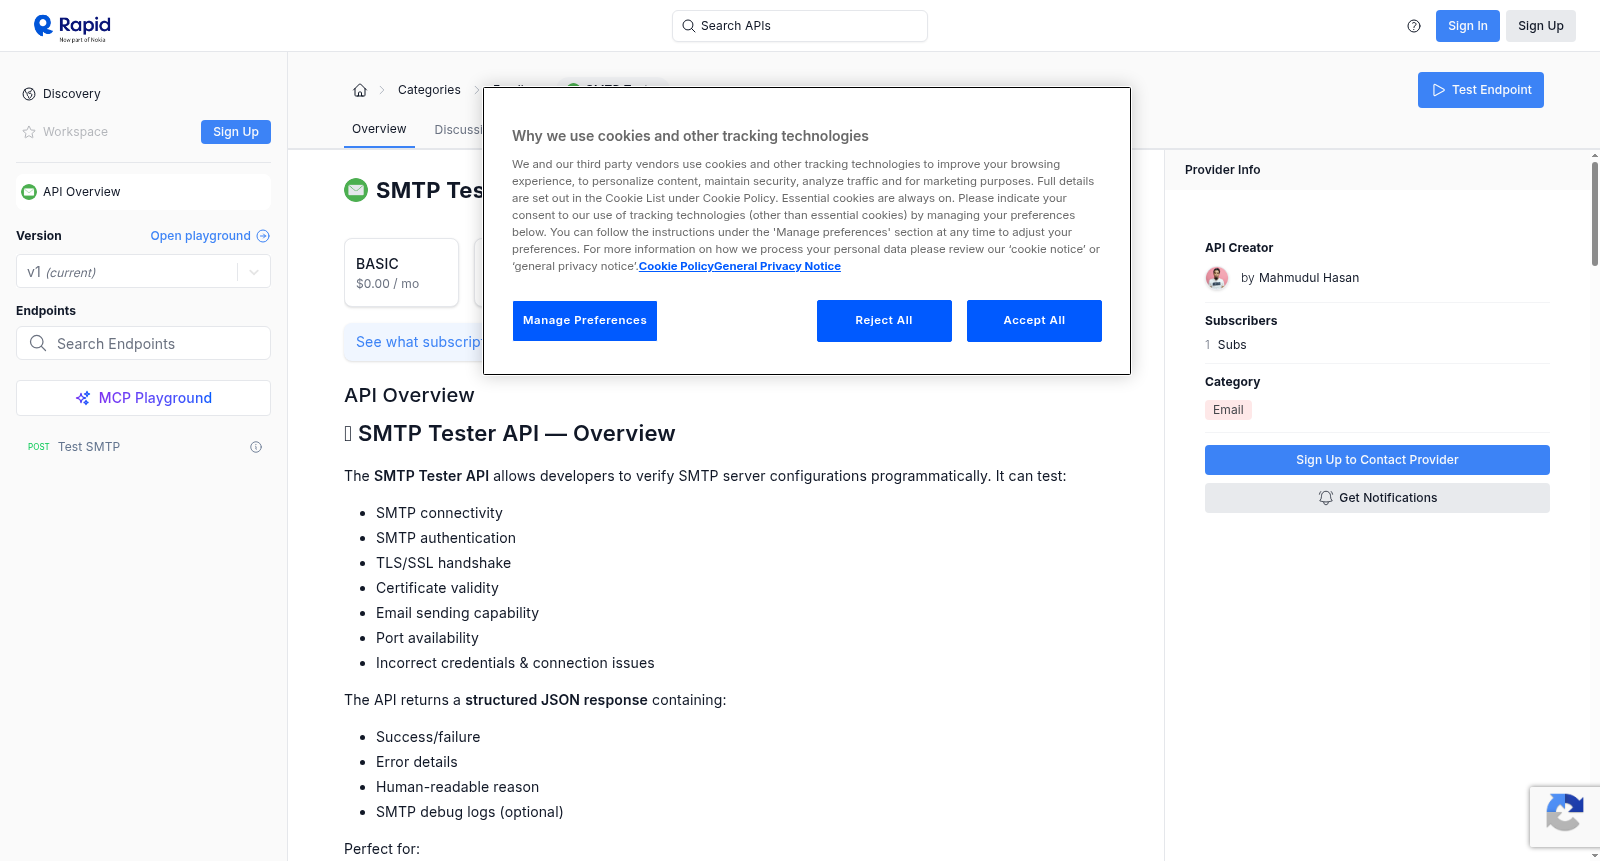The height and width of the screenshot is (861, 1600).
Task: Select the Discovery compass icon
Action: [x=29, y=94]
